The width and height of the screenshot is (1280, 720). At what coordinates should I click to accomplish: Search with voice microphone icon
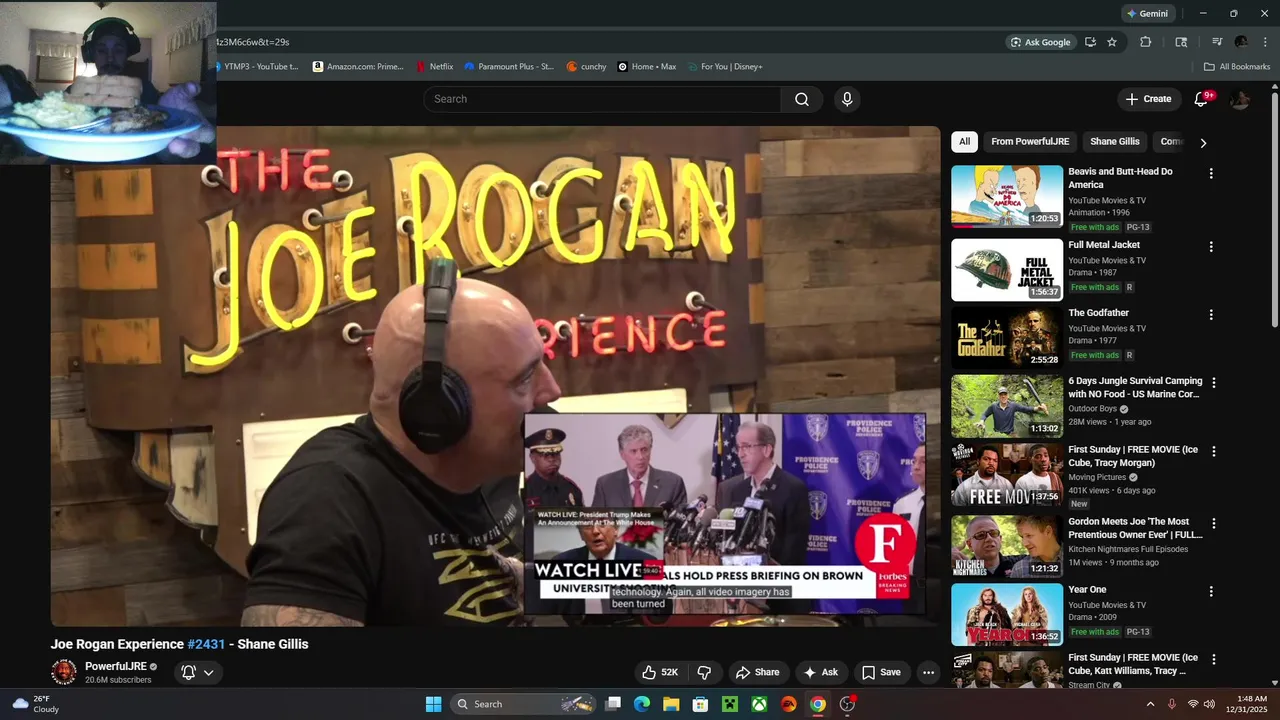click(x=847, y=99)
